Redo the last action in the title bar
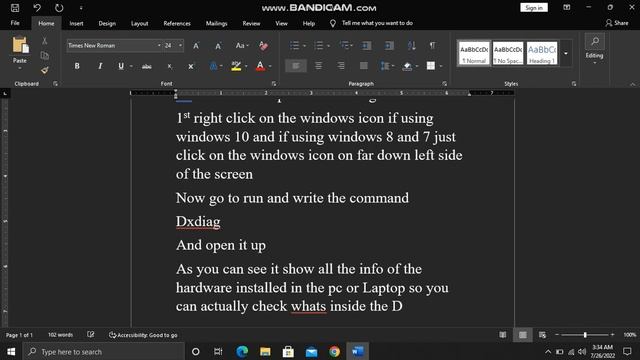This screenshot has width=640, height=360. click(59, 8)
